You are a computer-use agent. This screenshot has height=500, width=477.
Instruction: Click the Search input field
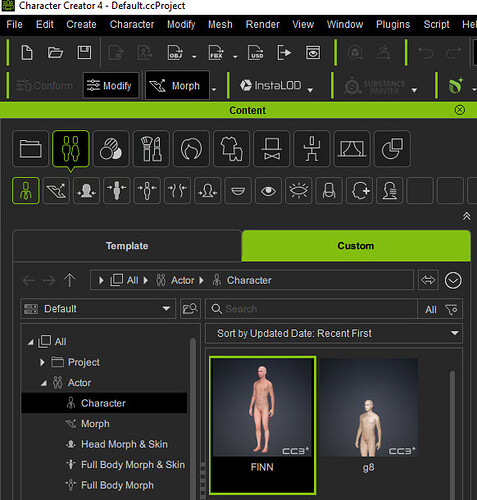(x=311, y=309)
